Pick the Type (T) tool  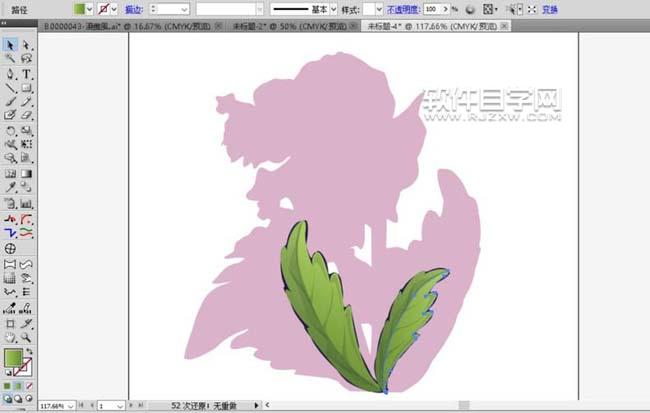pos(27,74)
